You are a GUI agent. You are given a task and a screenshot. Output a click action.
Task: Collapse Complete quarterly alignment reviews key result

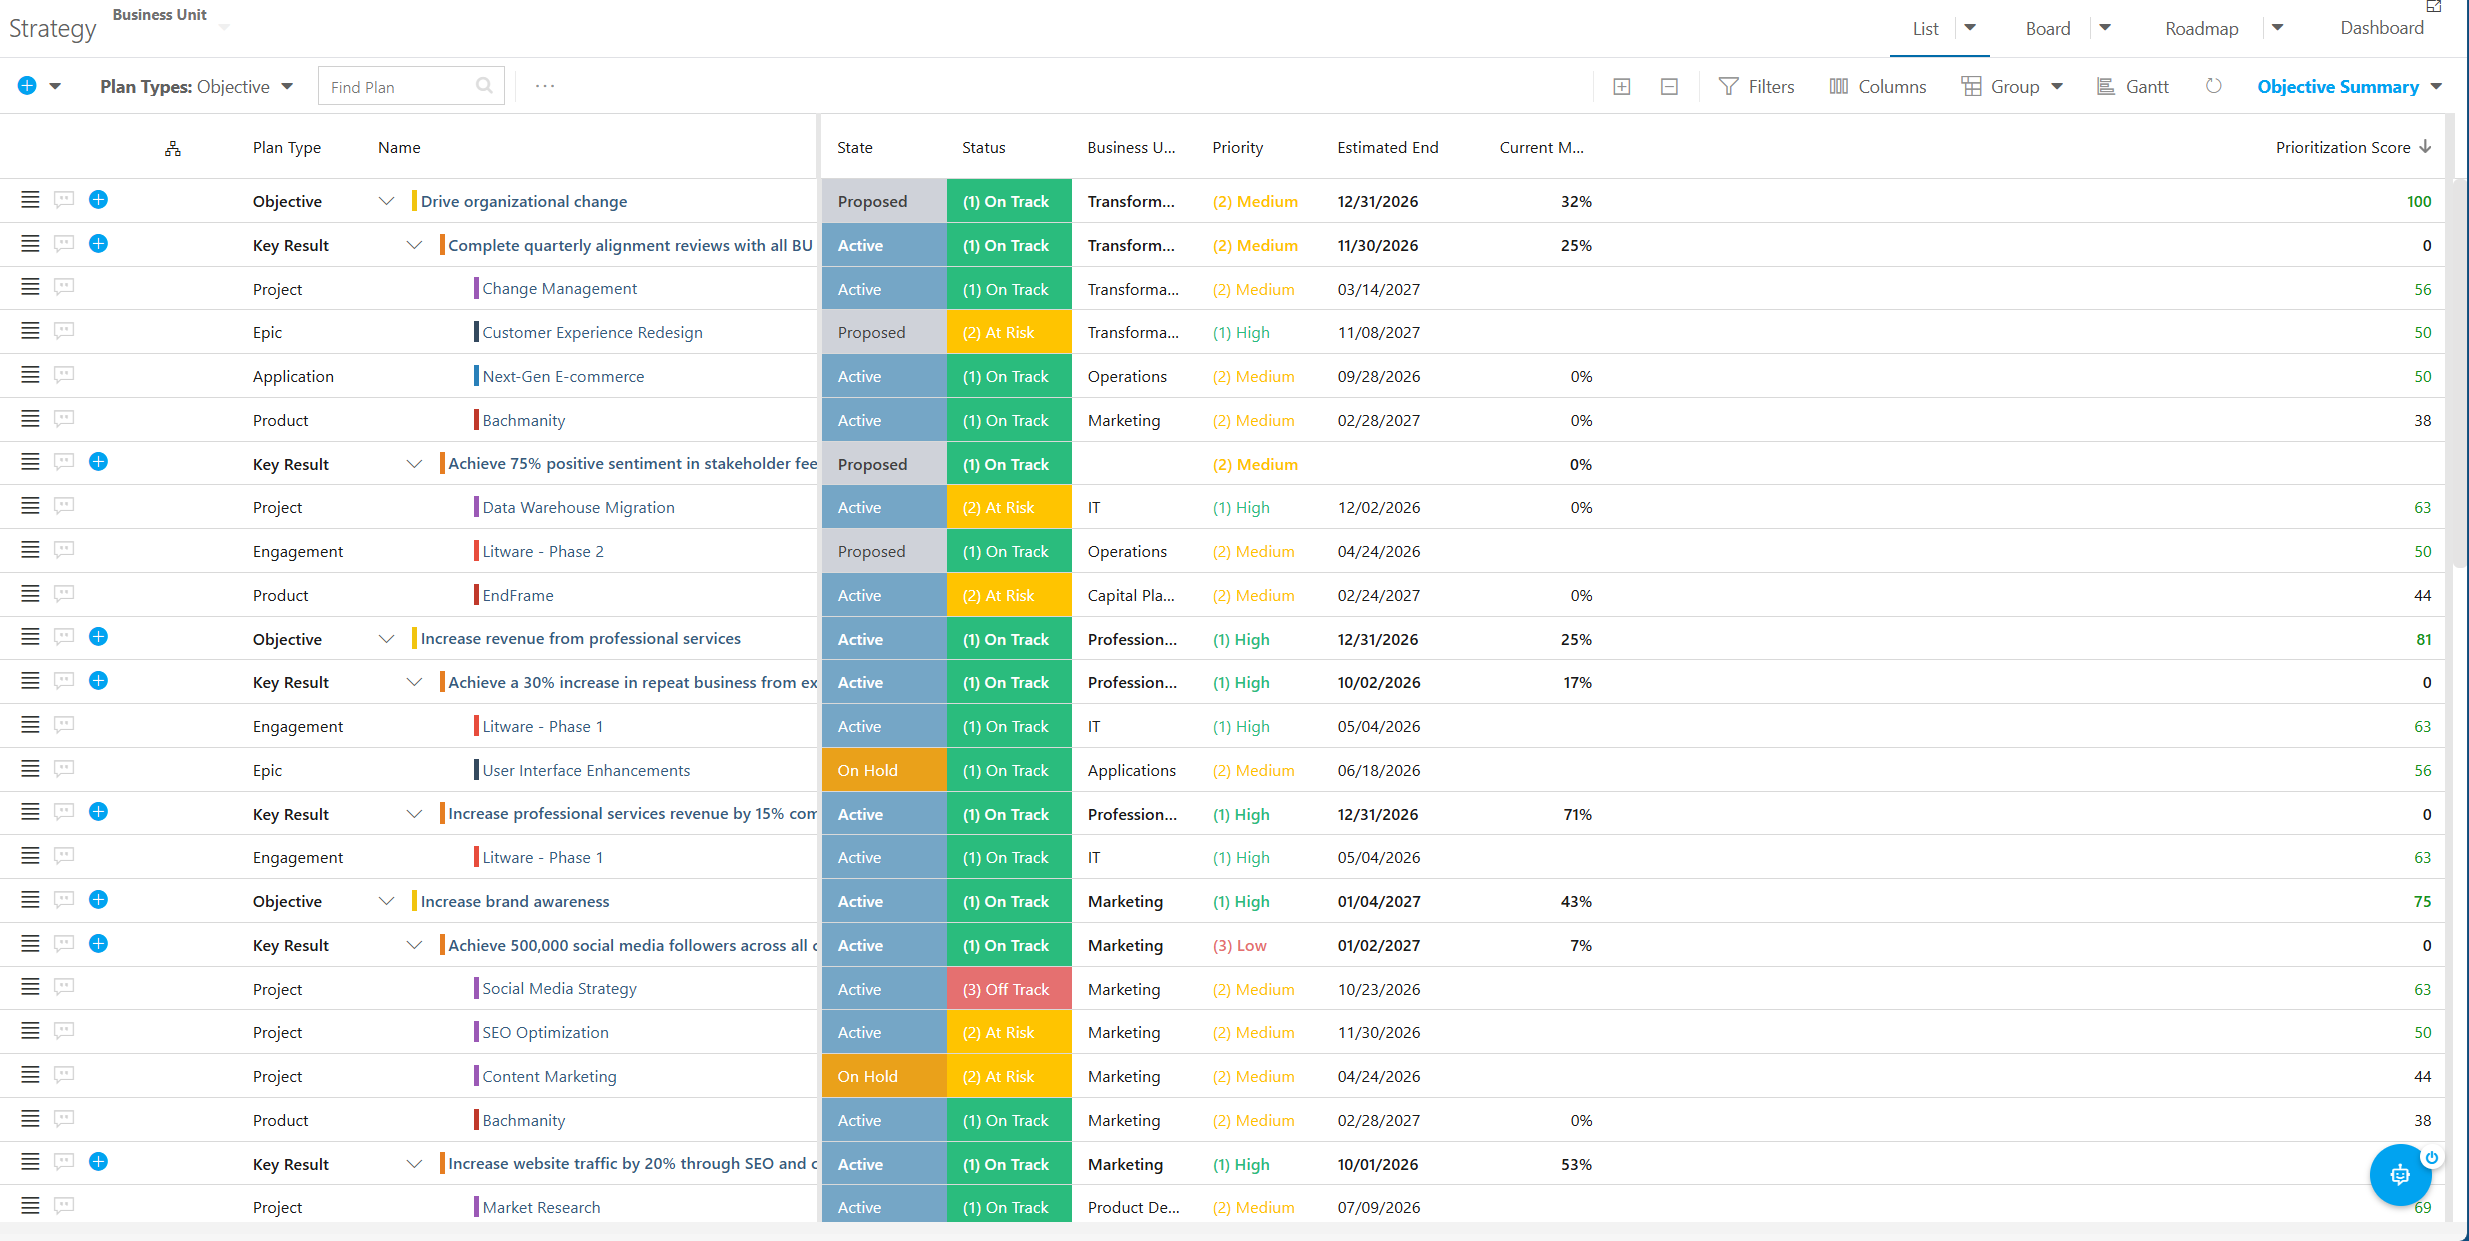[414, 245]
